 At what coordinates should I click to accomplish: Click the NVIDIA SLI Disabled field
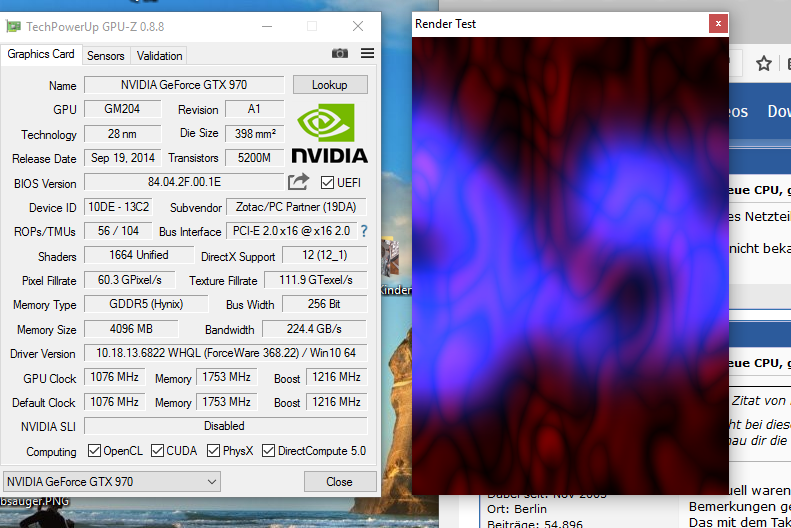pos(225,426)
